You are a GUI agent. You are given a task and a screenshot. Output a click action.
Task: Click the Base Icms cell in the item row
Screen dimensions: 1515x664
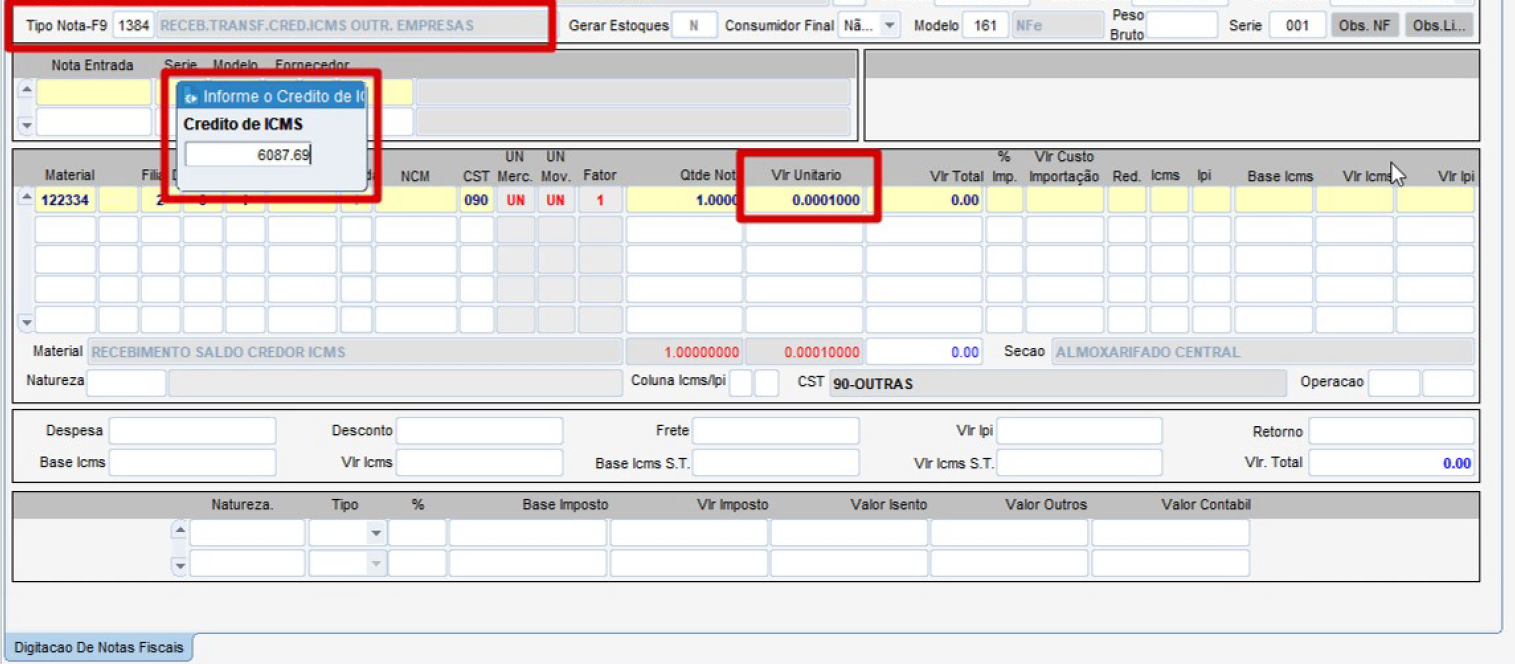click(x=1274, y=200)
